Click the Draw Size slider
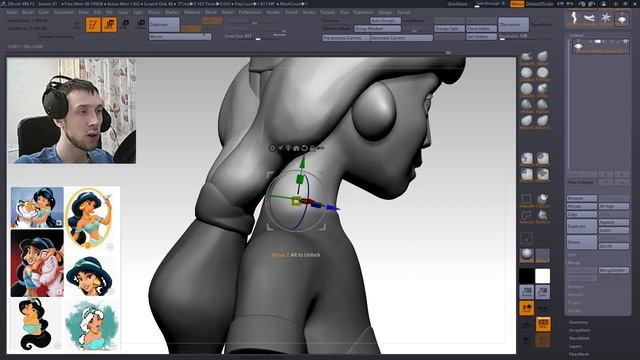 click(x=255, y=37)
